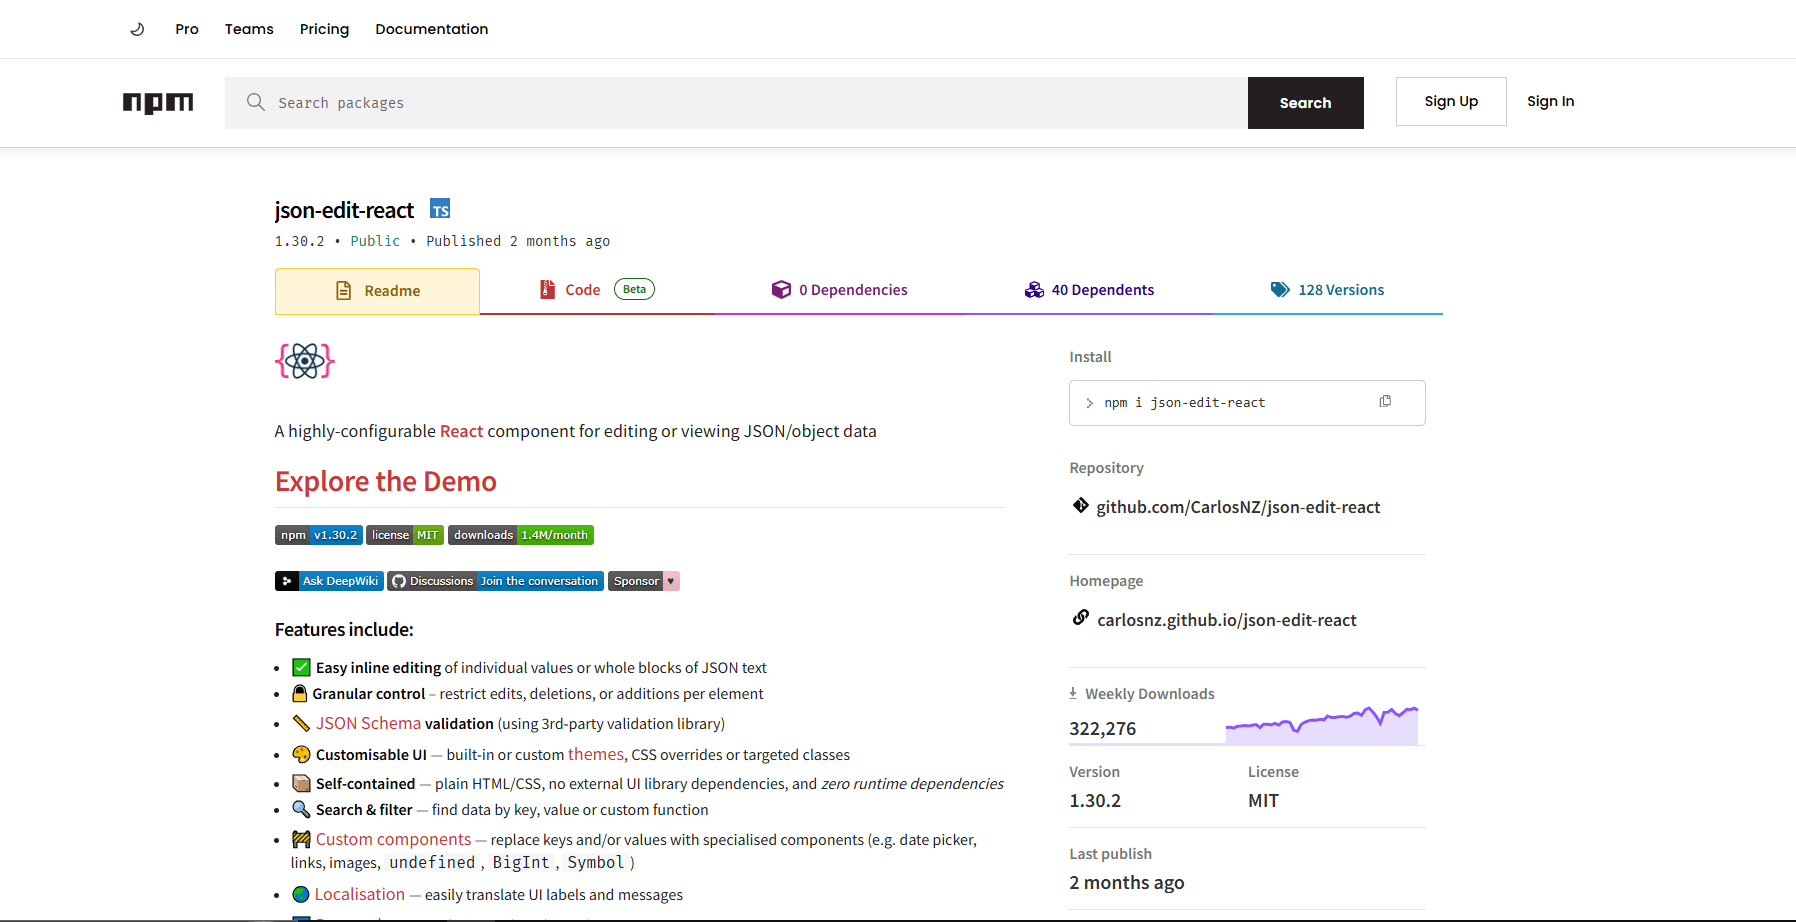Open the github.com/CarlosNZ/json-edit-react repository link

point(1238,507)
